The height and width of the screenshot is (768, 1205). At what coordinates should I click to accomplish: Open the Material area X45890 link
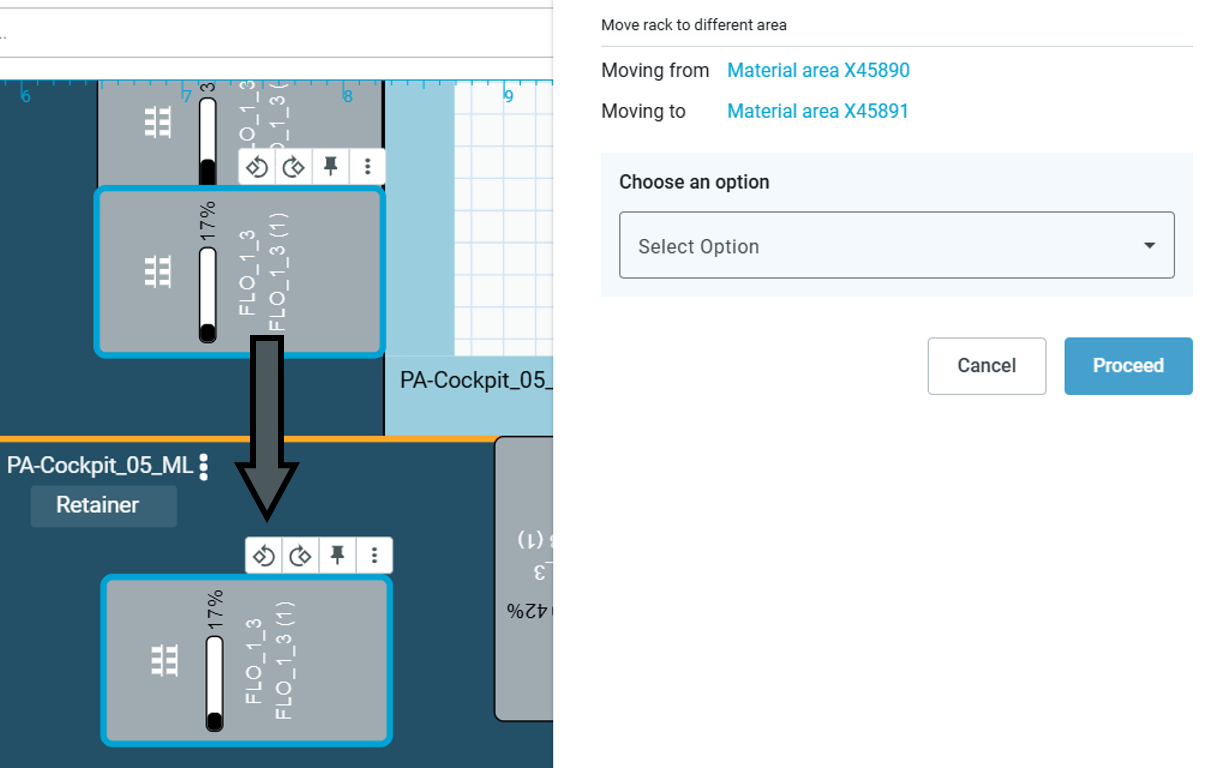[x=818, y=71]
